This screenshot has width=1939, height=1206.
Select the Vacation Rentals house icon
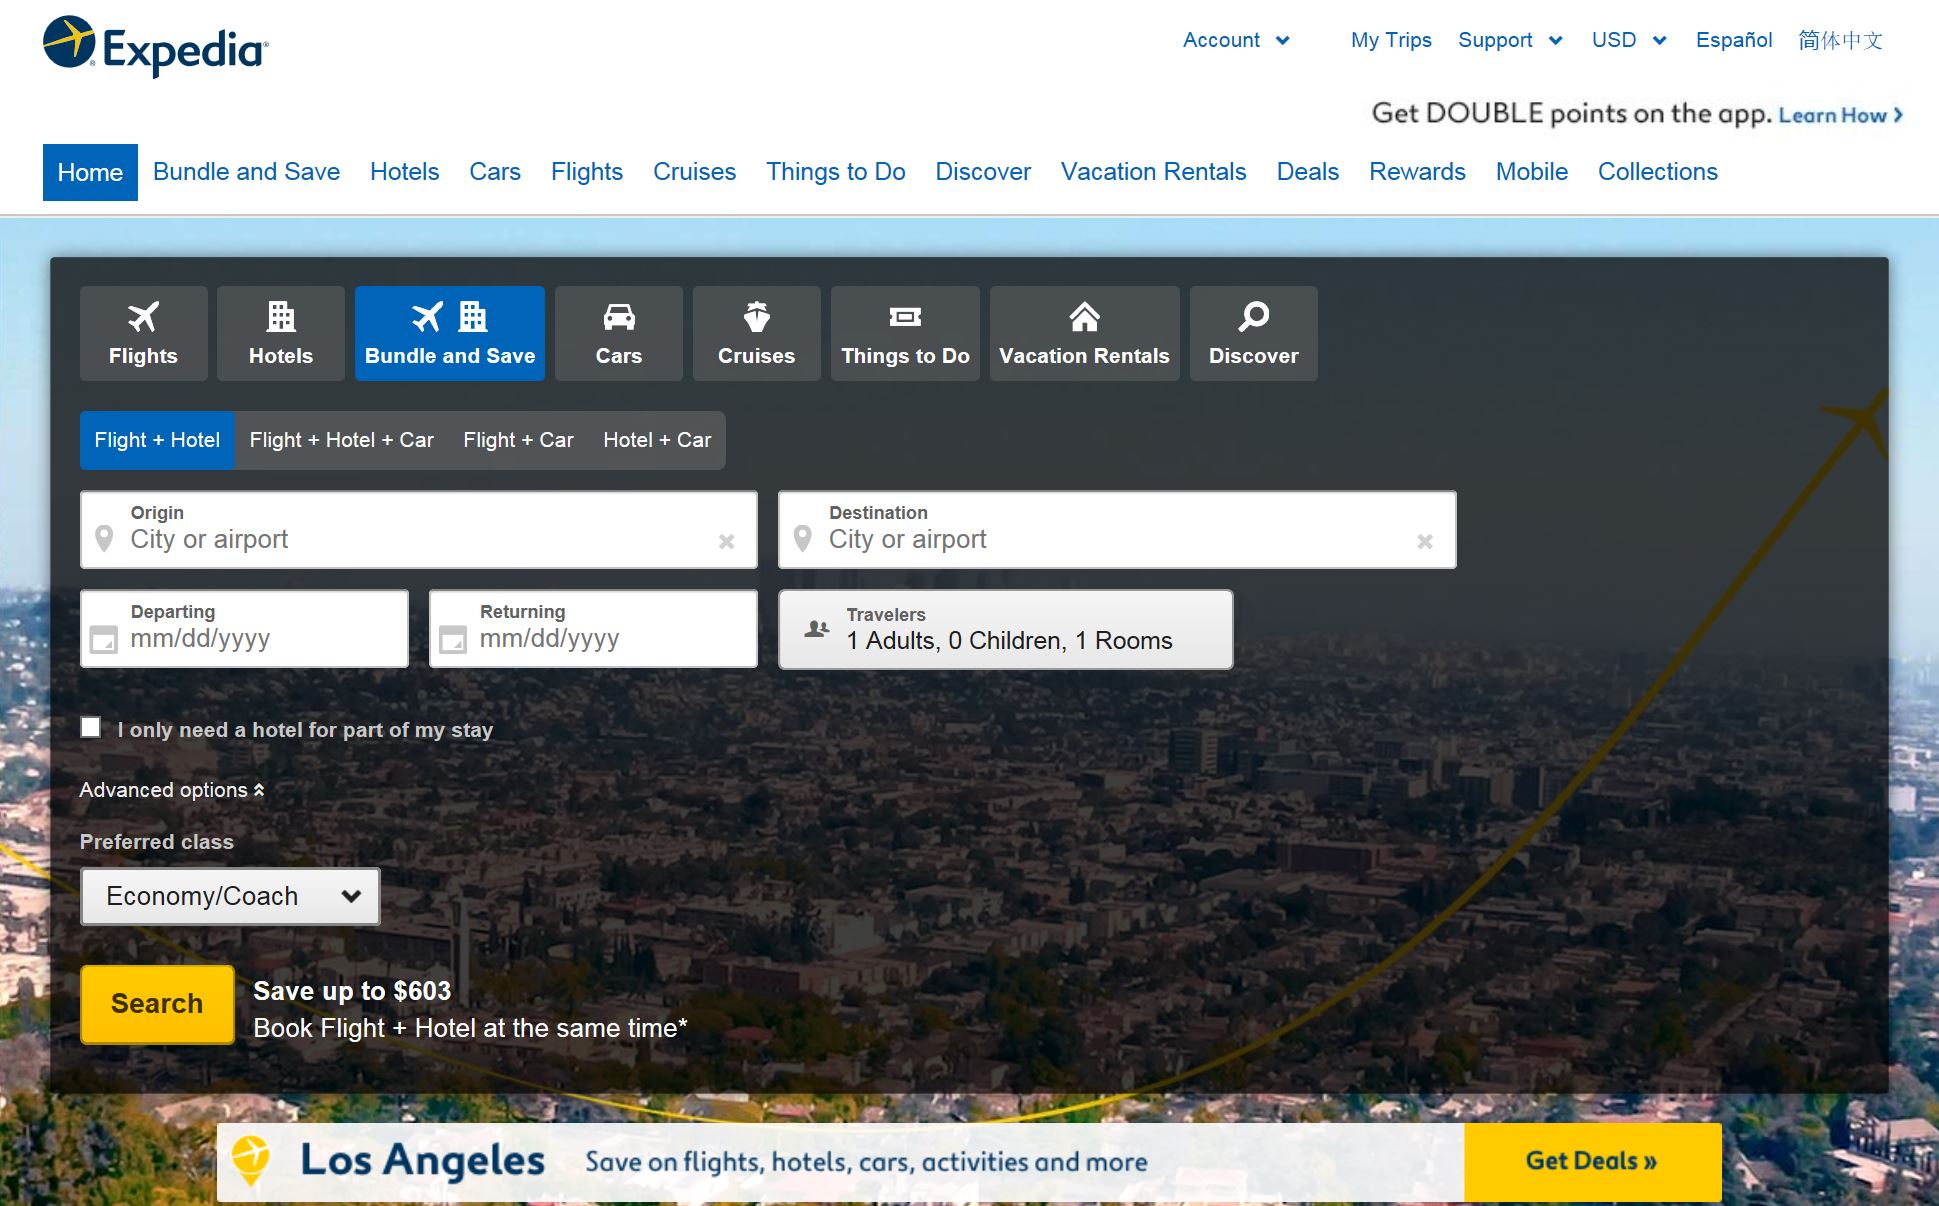click(x=1084, y=317)
